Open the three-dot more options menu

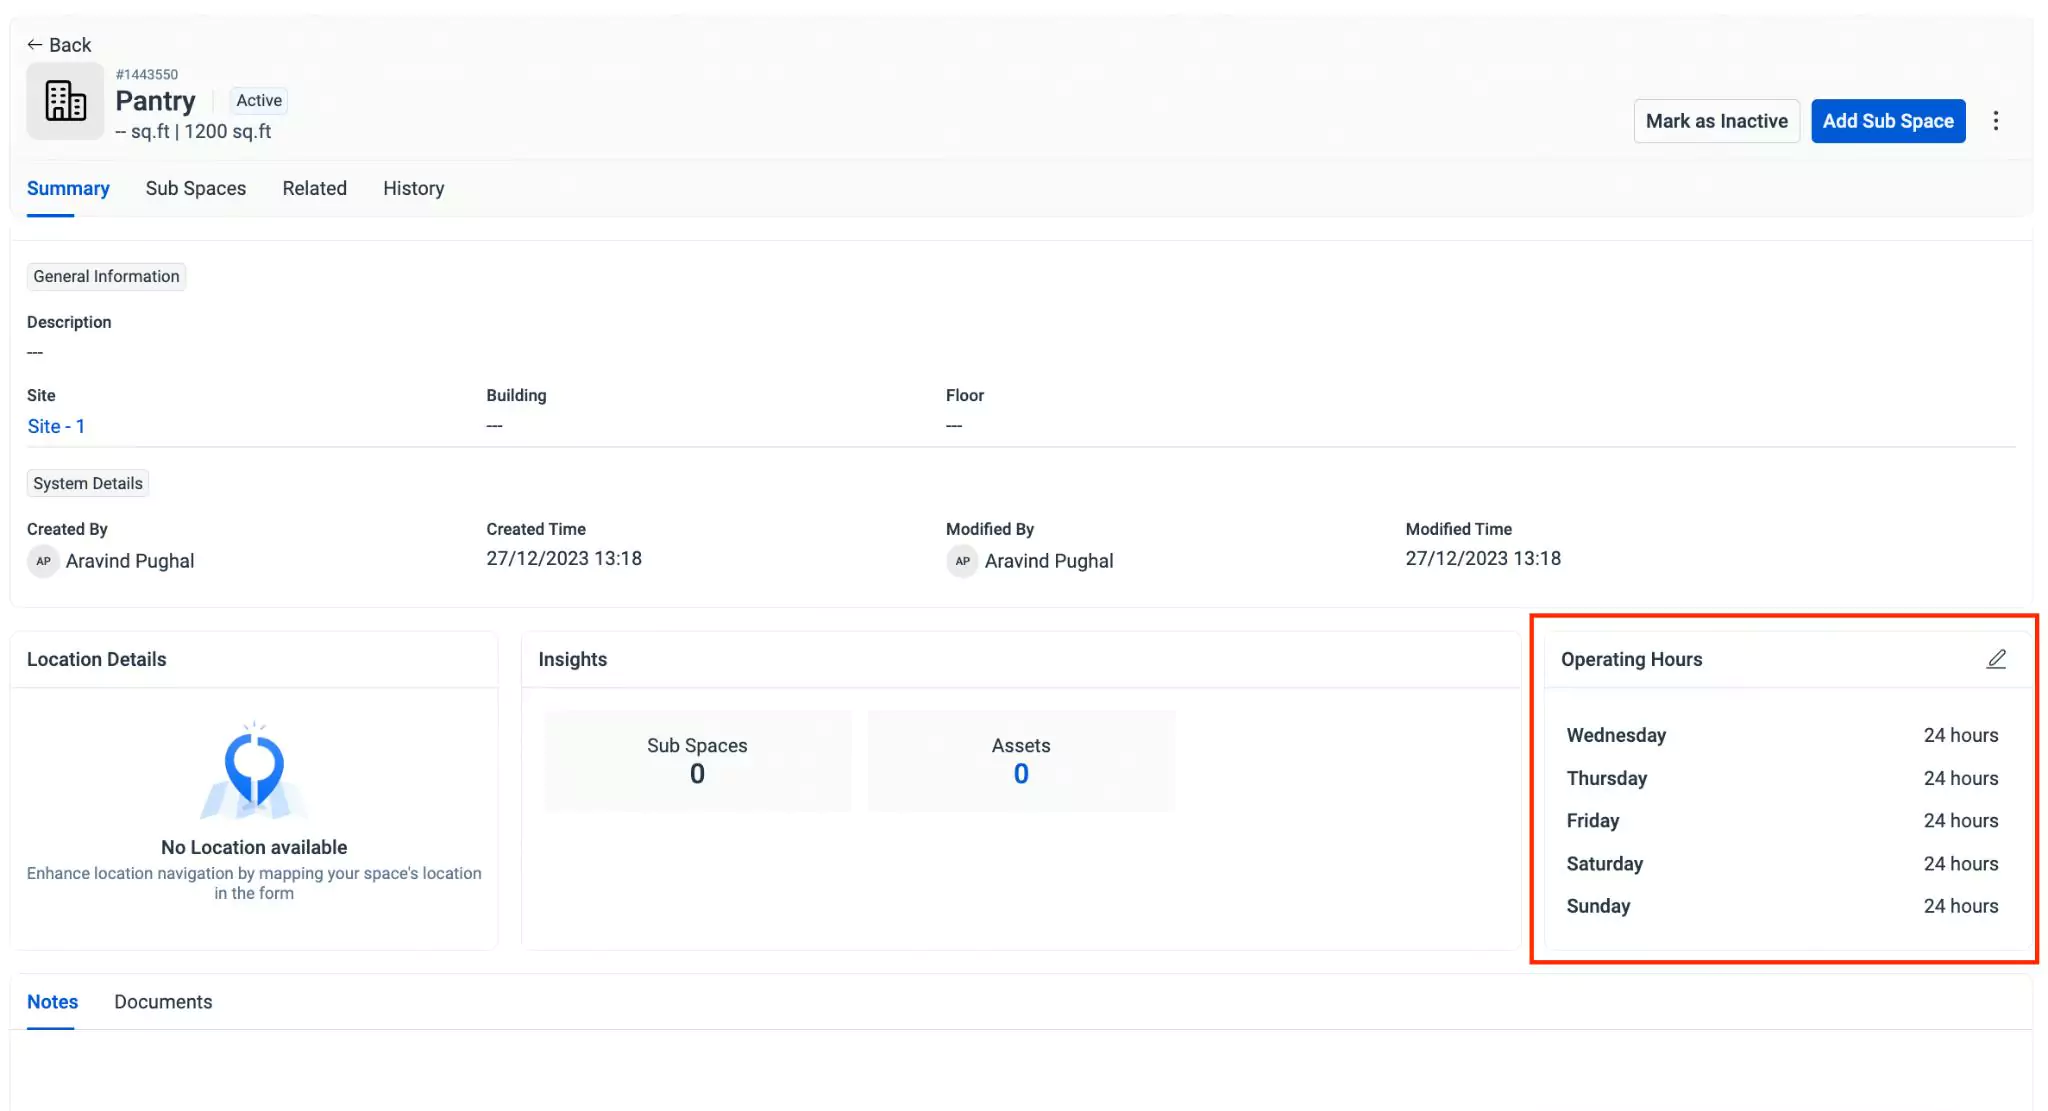[1995, 121]
